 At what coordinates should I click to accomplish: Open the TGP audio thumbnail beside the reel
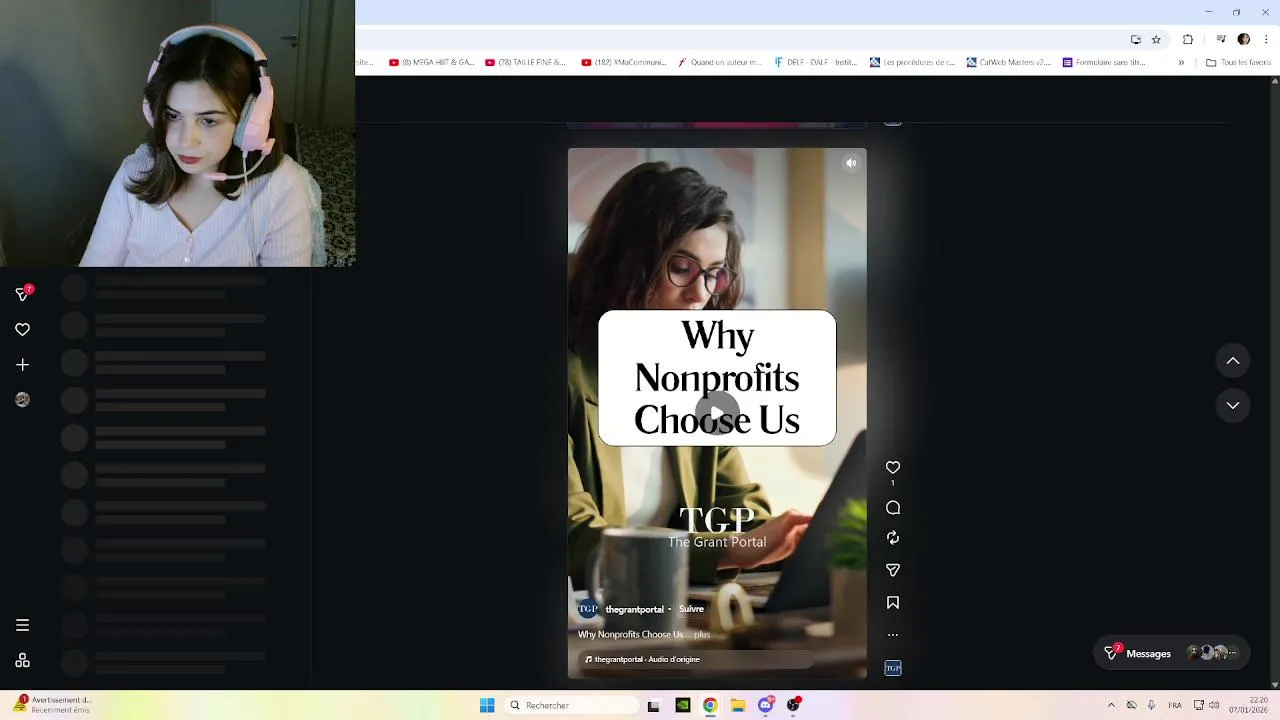point(893,668)
